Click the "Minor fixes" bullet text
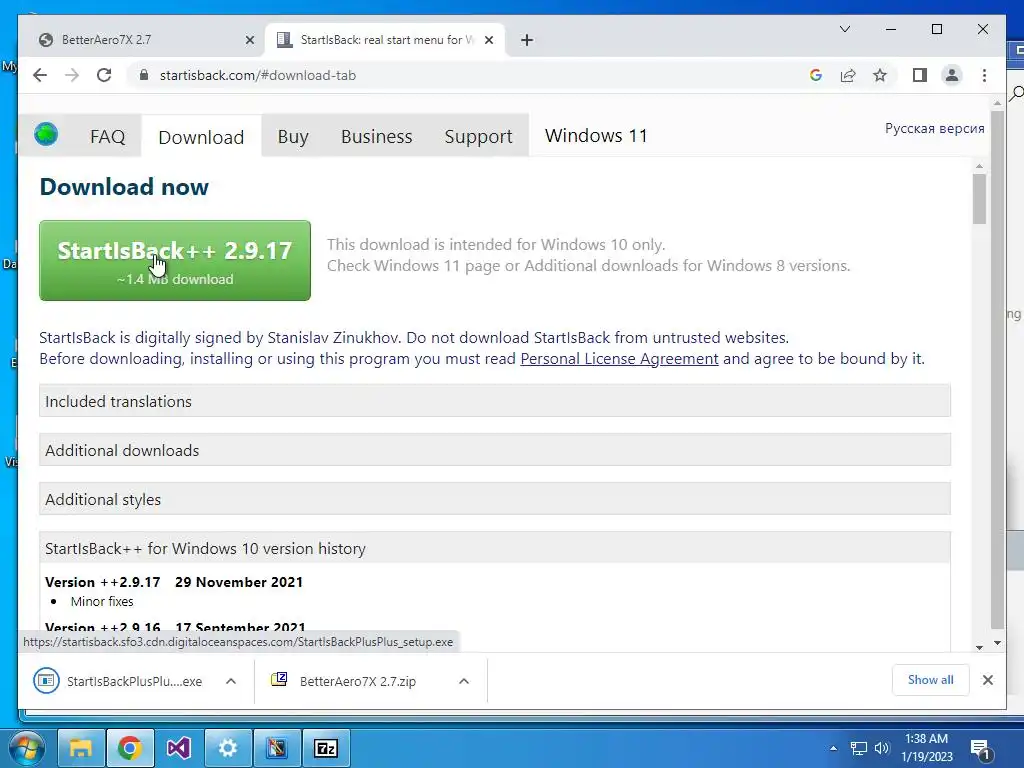The width and height of the screenshot is (1024, 768). pyautogui.click(x=102, y=601)
